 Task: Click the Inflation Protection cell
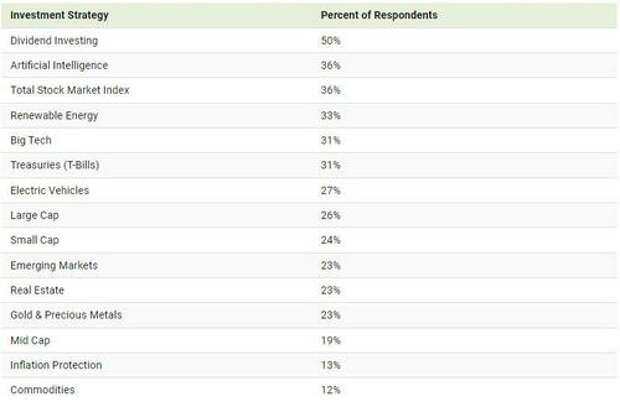[56, 365]
